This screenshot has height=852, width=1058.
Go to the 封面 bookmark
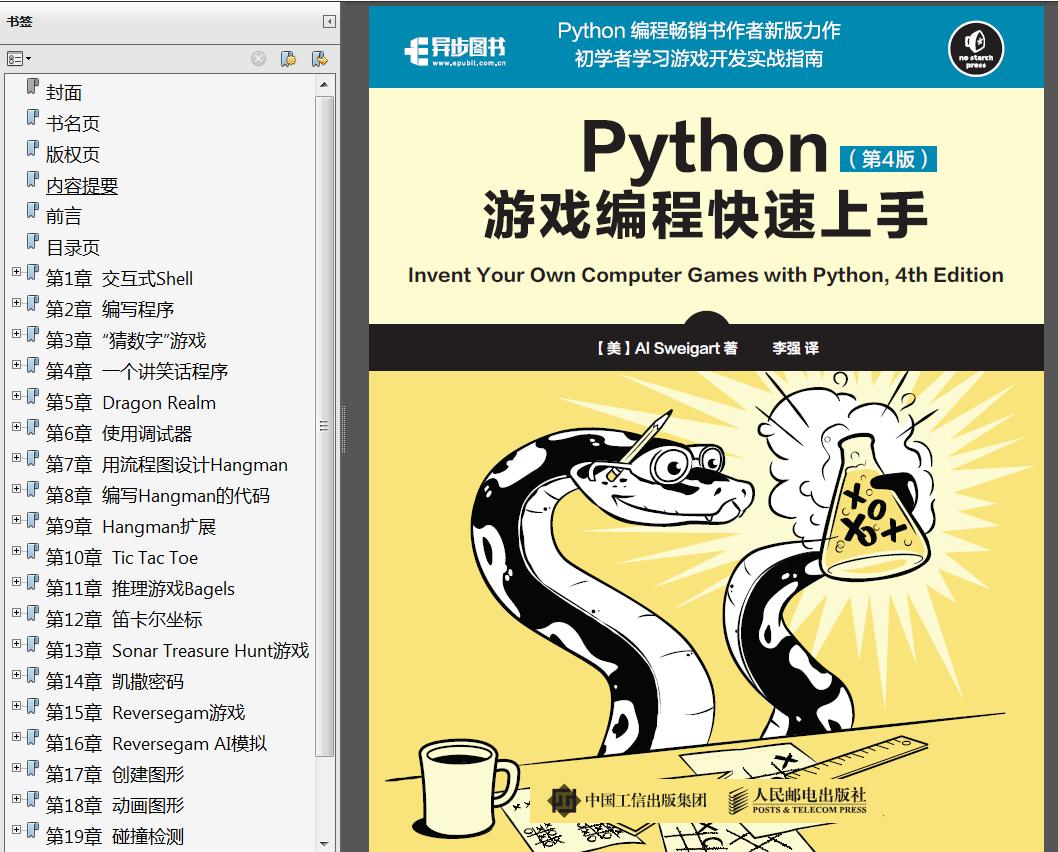tap(64, 92)
